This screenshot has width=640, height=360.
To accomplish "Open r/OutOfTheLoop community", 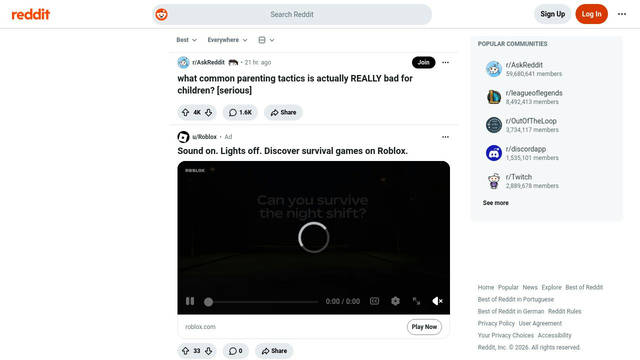I will point(531,121).
